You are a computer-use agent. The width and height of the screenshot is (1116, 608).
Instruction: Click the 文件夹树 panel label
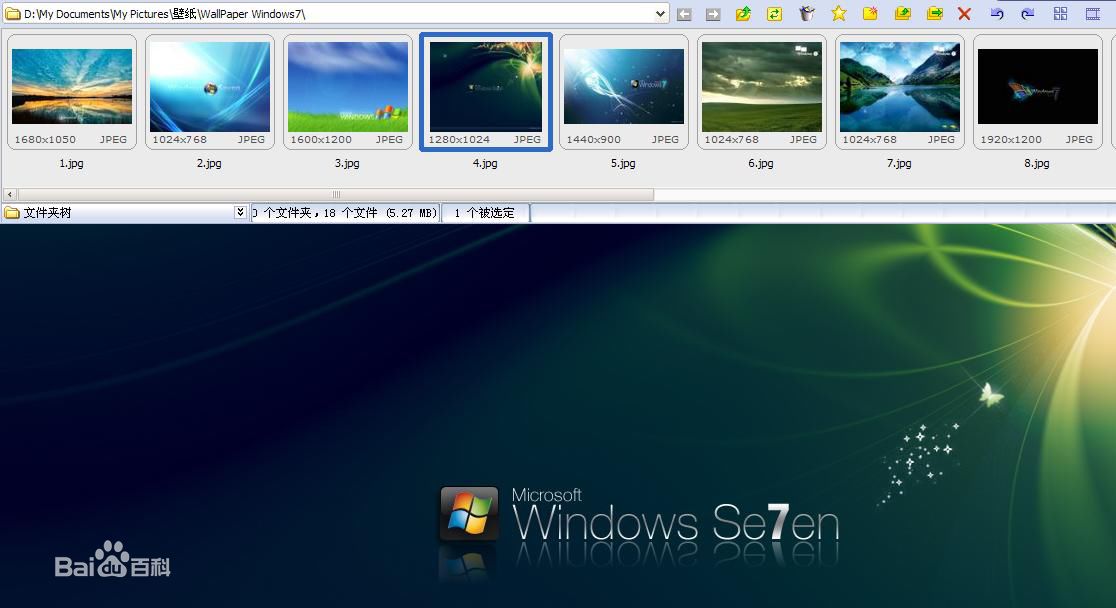click(48, 212)
